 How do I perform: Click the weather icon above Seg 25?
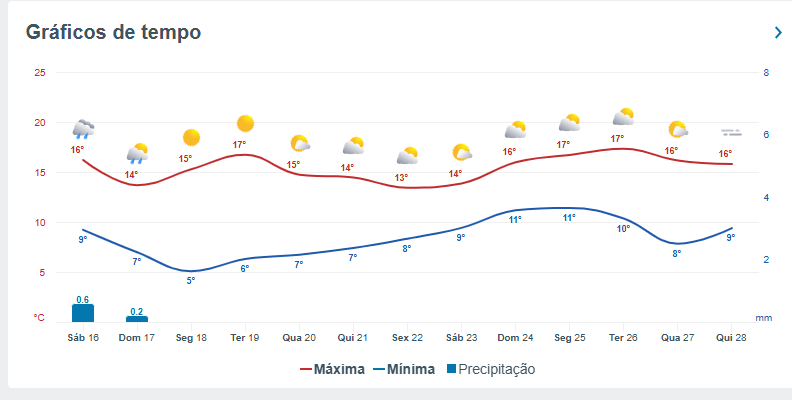(x=570, y=123)
